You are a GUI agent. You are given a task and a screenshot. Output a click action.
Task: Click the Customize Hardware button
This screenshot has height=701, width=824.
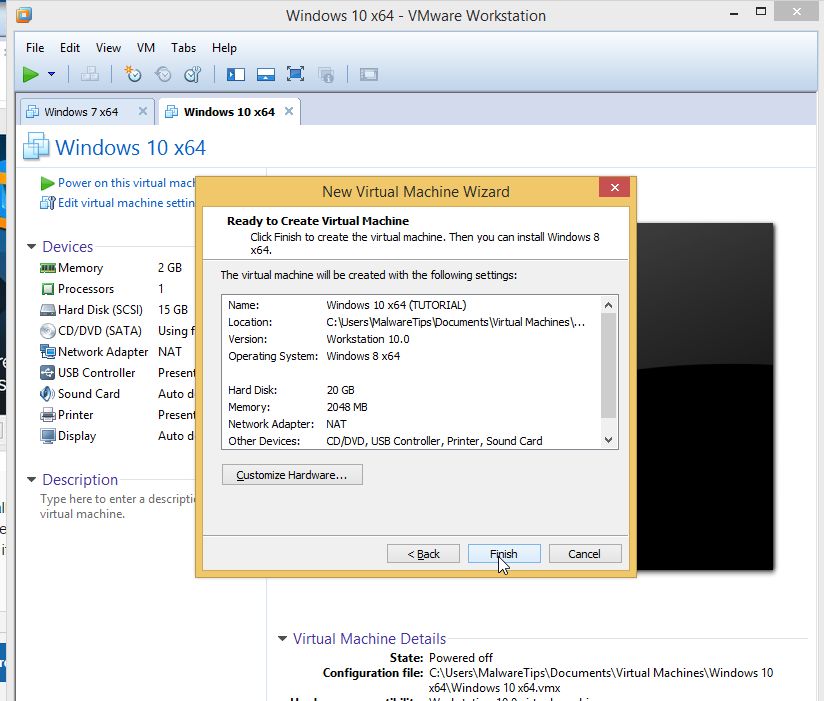292,475
